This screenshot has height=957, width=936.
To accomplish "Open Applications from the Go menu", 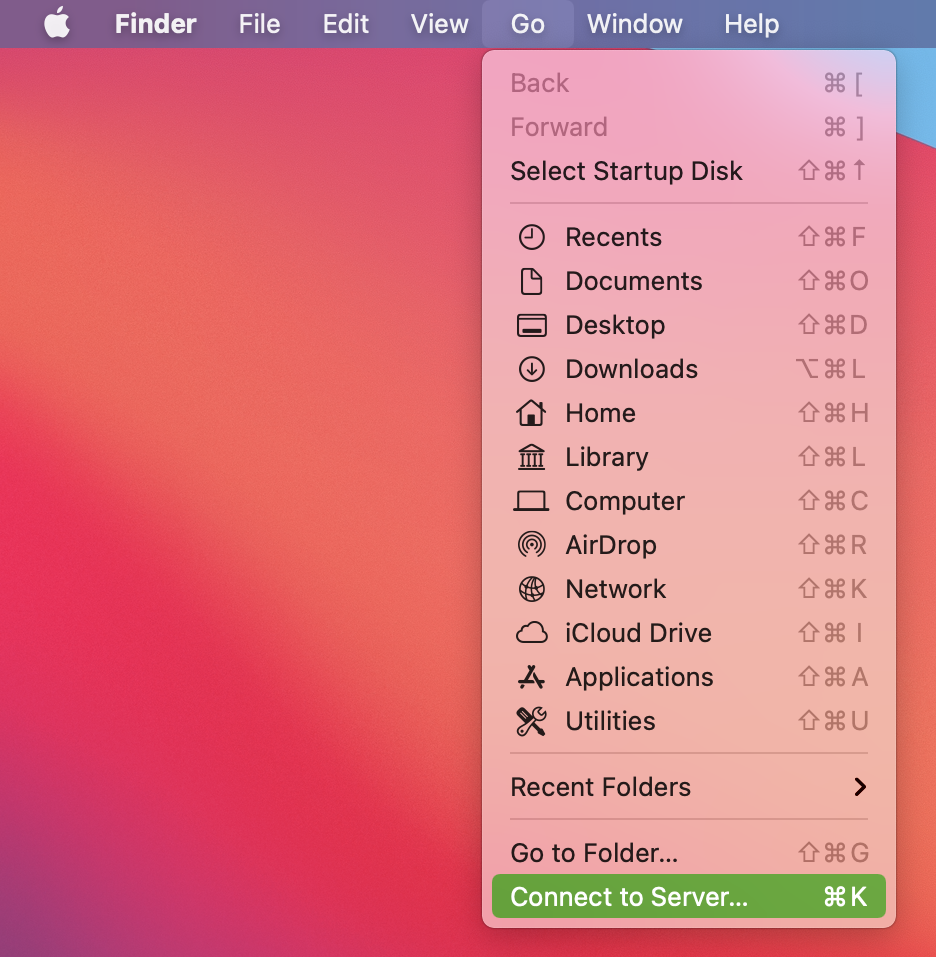I will point(639,677).
